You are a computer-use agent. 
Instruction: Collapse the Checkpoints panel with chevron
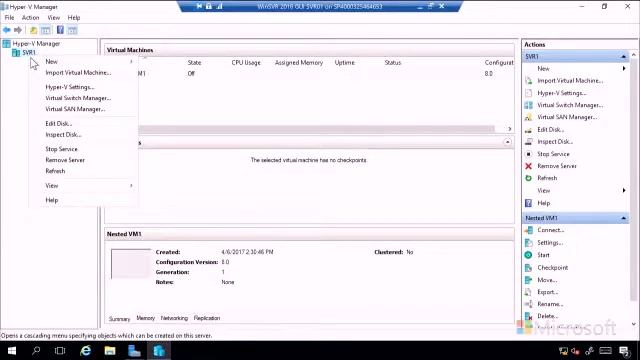point(507,142)
